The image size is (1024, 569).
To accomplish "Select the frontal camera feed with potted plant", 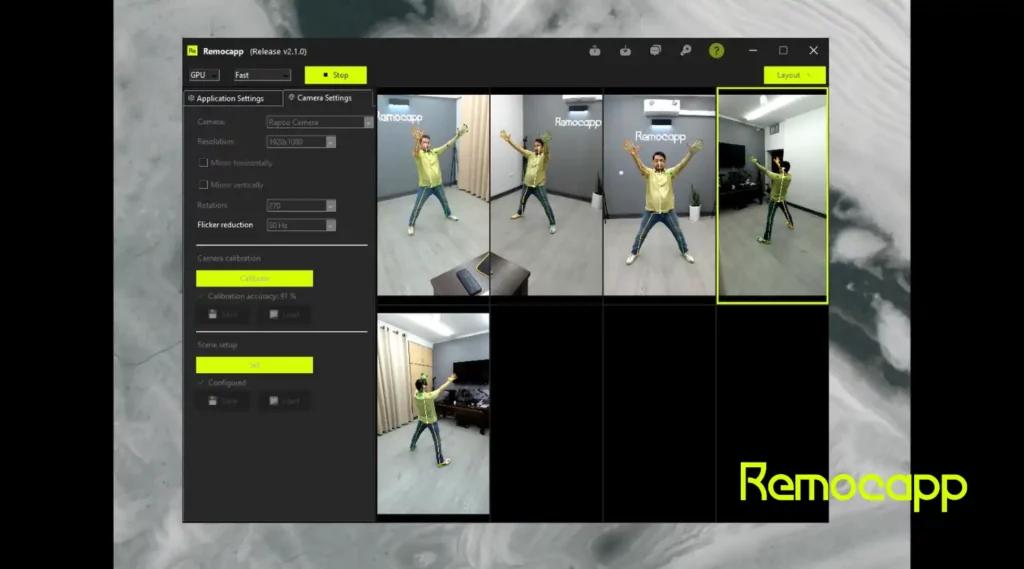I will (659, 195).
